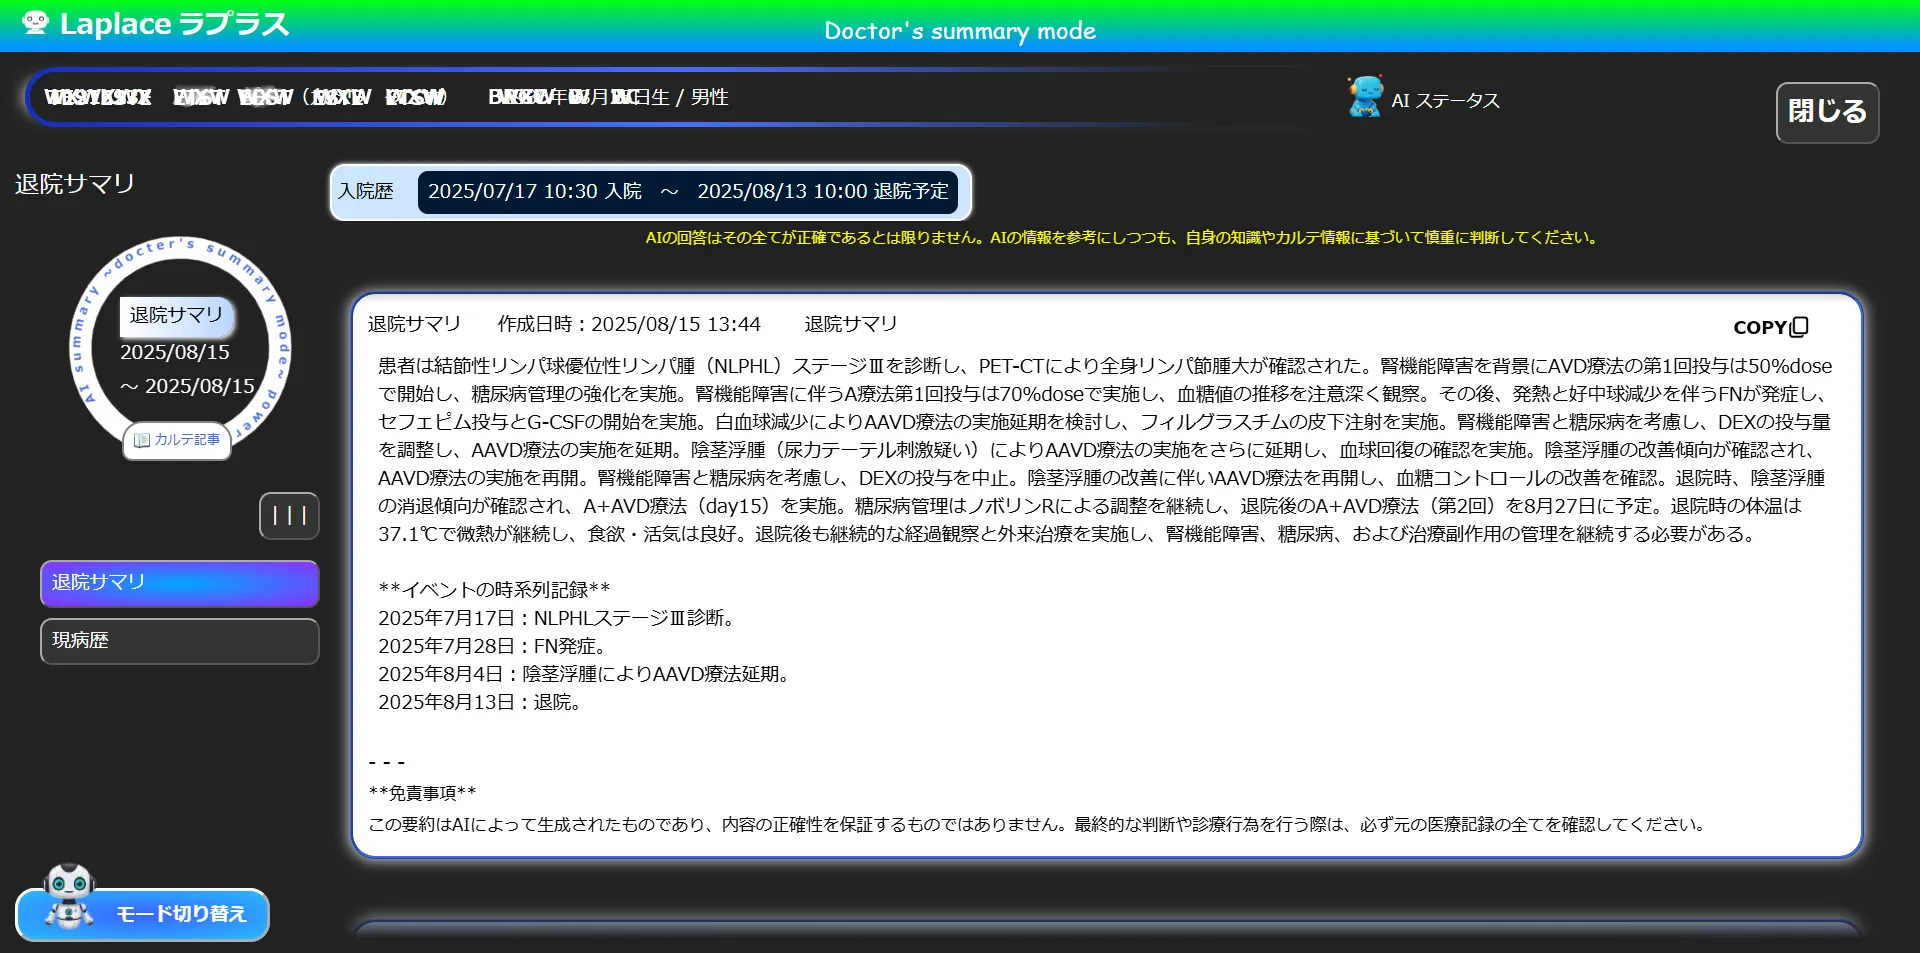Image resolution: width=1920 pixels, height=953 pixels.
Task: Expand the admission history date bar
Action: point(687,192)
